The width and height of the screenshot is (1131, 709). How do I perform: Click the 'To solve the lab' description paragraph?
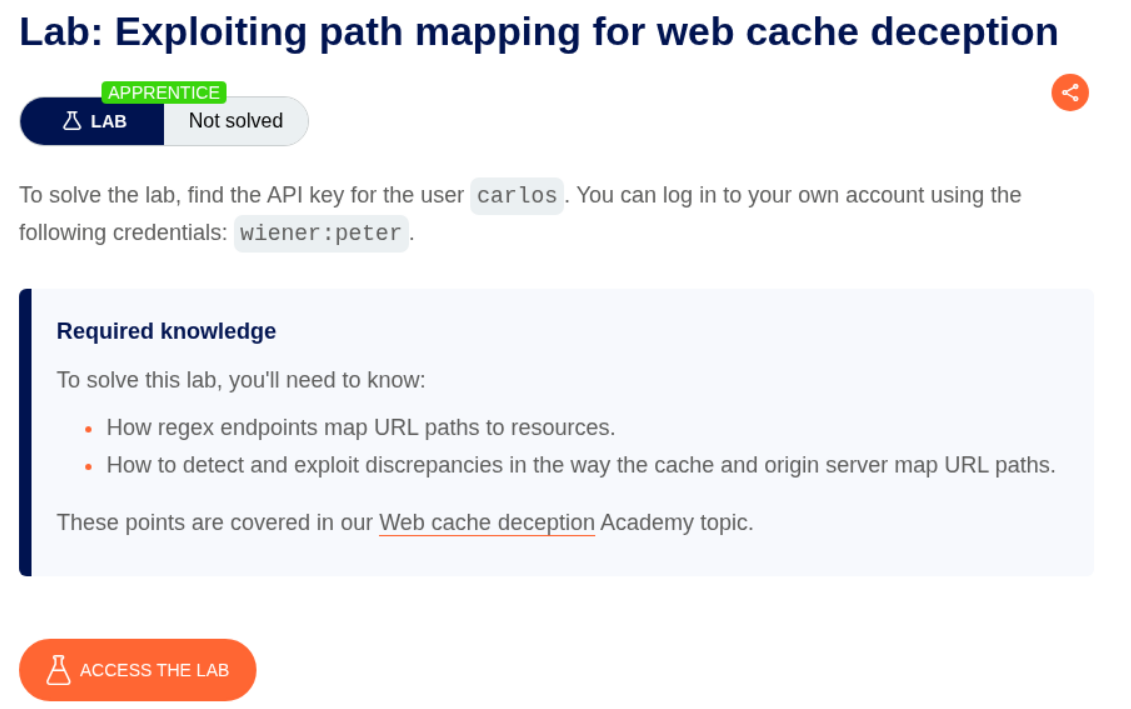pyautogui.click(x=240, y=195)
